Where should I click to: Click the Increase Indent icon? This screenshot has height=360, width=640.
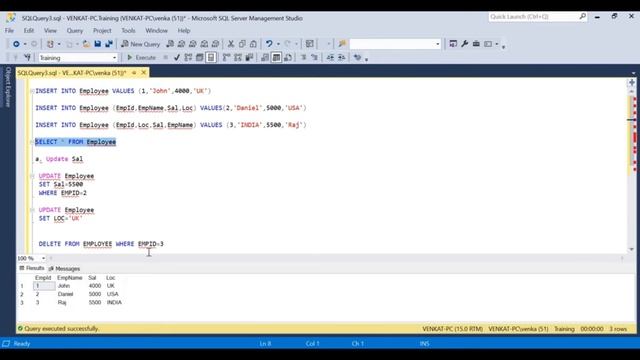coord(342,58)
